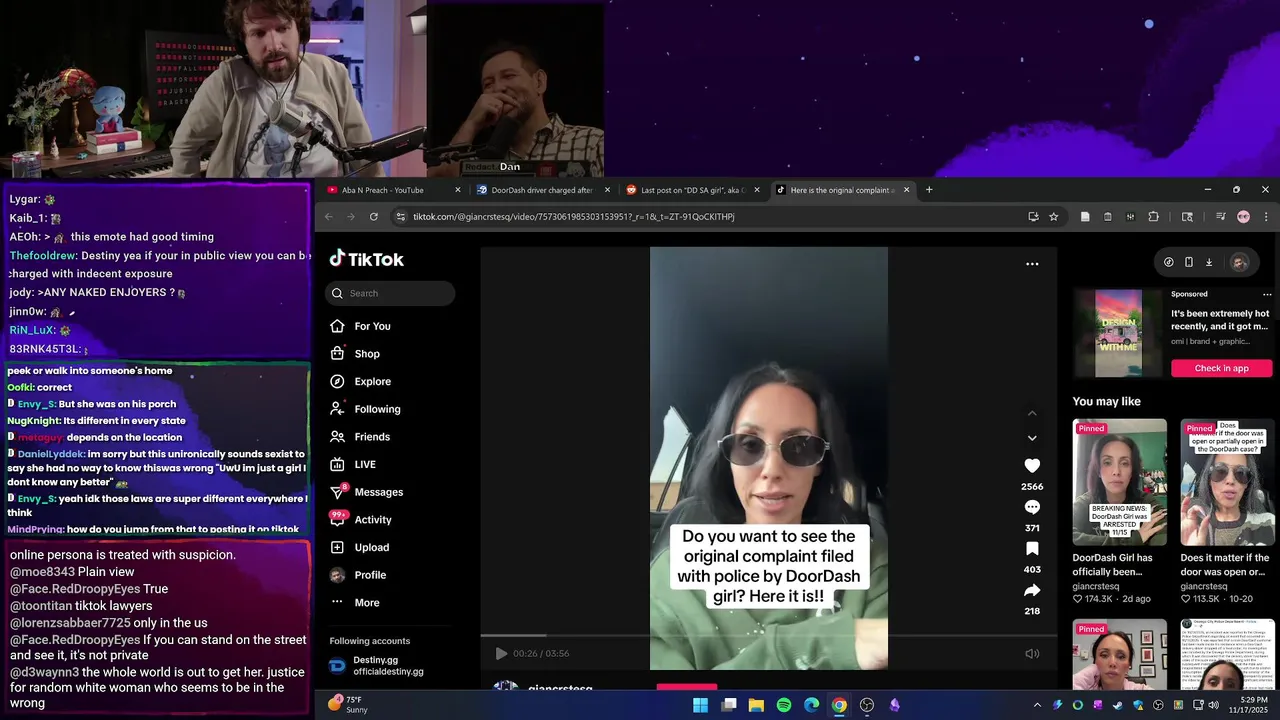Open TikTok Shop in sidebar
Image resolution: width=1280 pixels, height=720 pixels.
355,354
